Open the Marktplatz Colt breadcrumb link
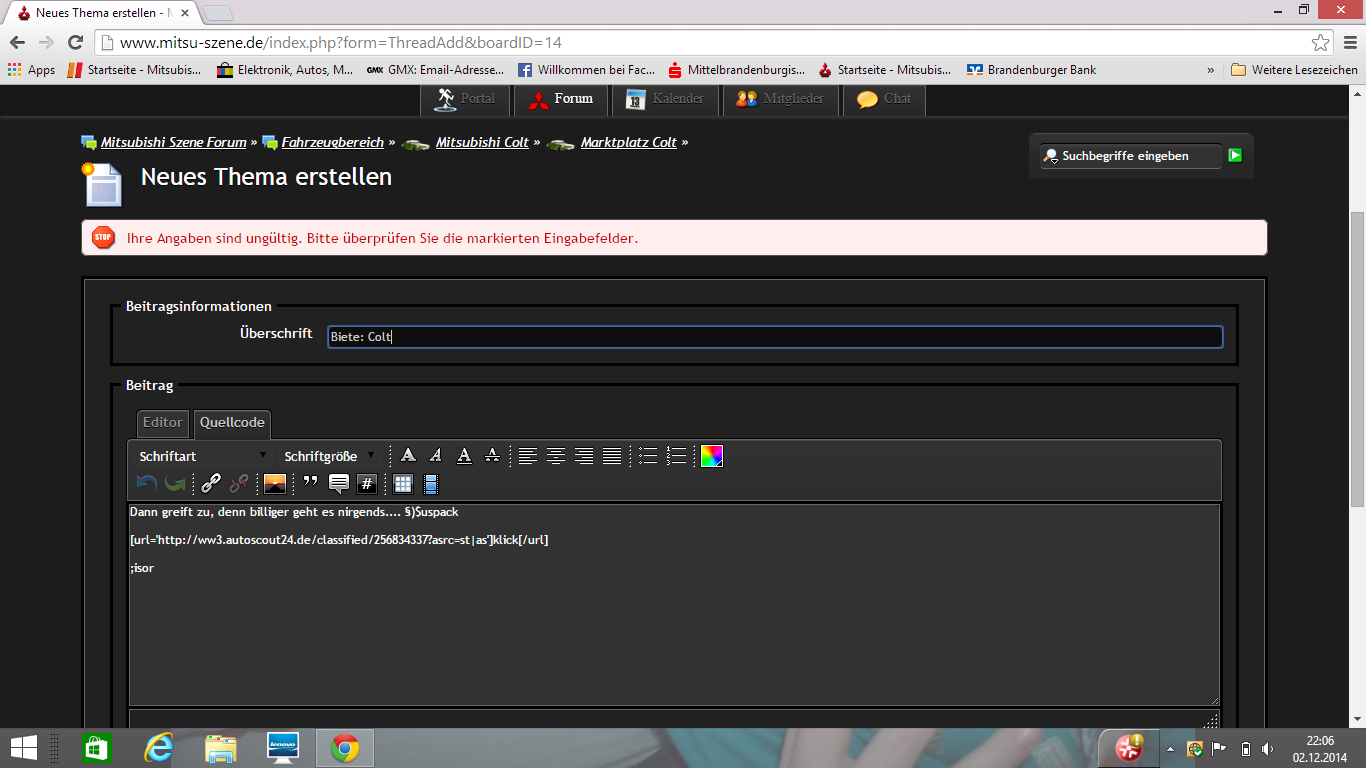The image size is (1366, 768). (628, 142)
